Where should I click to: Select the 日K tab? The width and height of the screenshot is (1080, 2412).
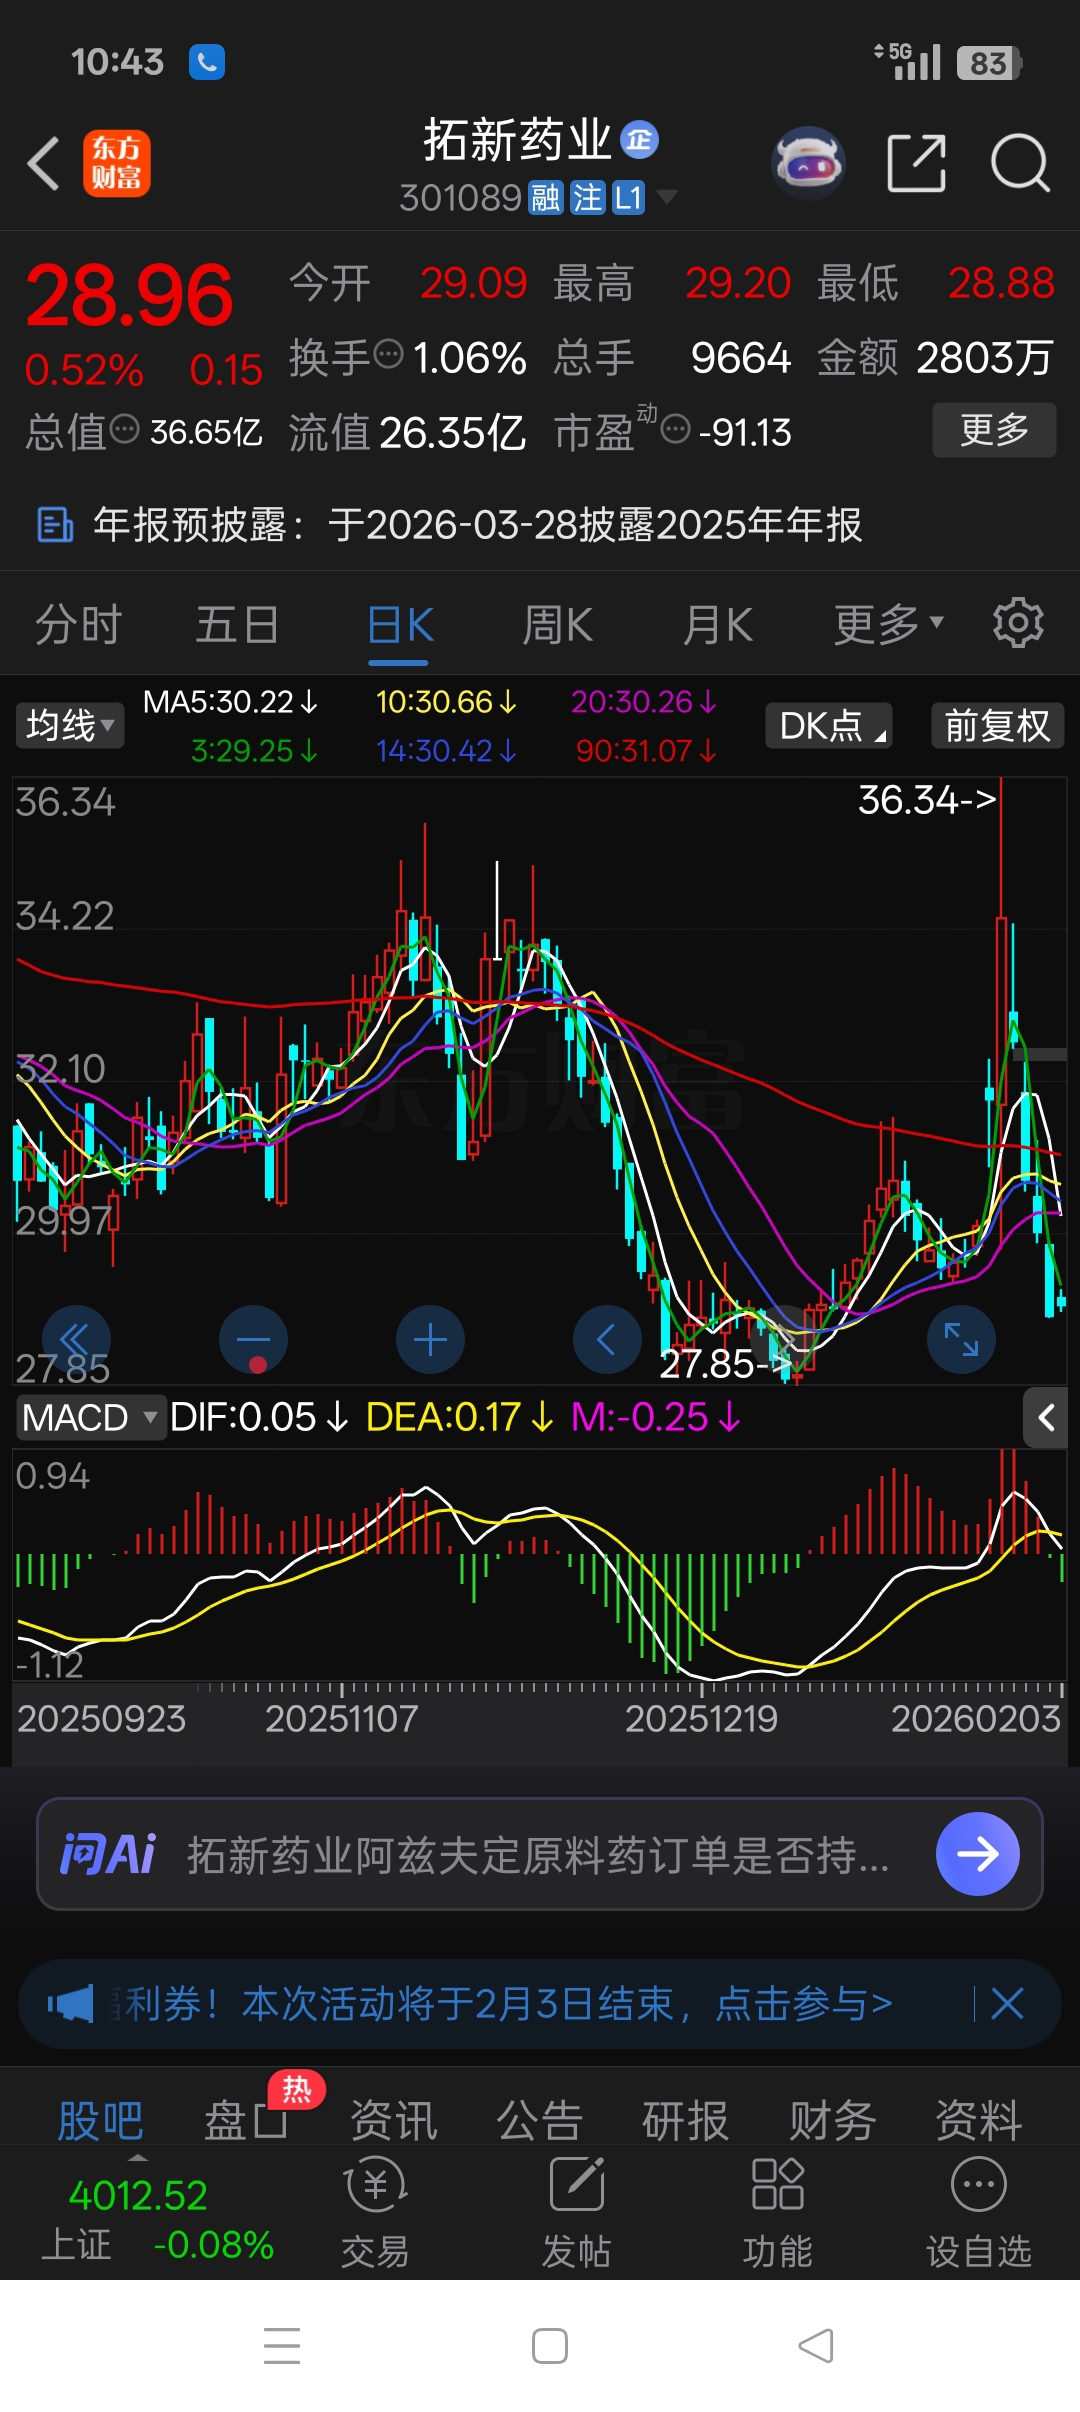coord(400,625)
